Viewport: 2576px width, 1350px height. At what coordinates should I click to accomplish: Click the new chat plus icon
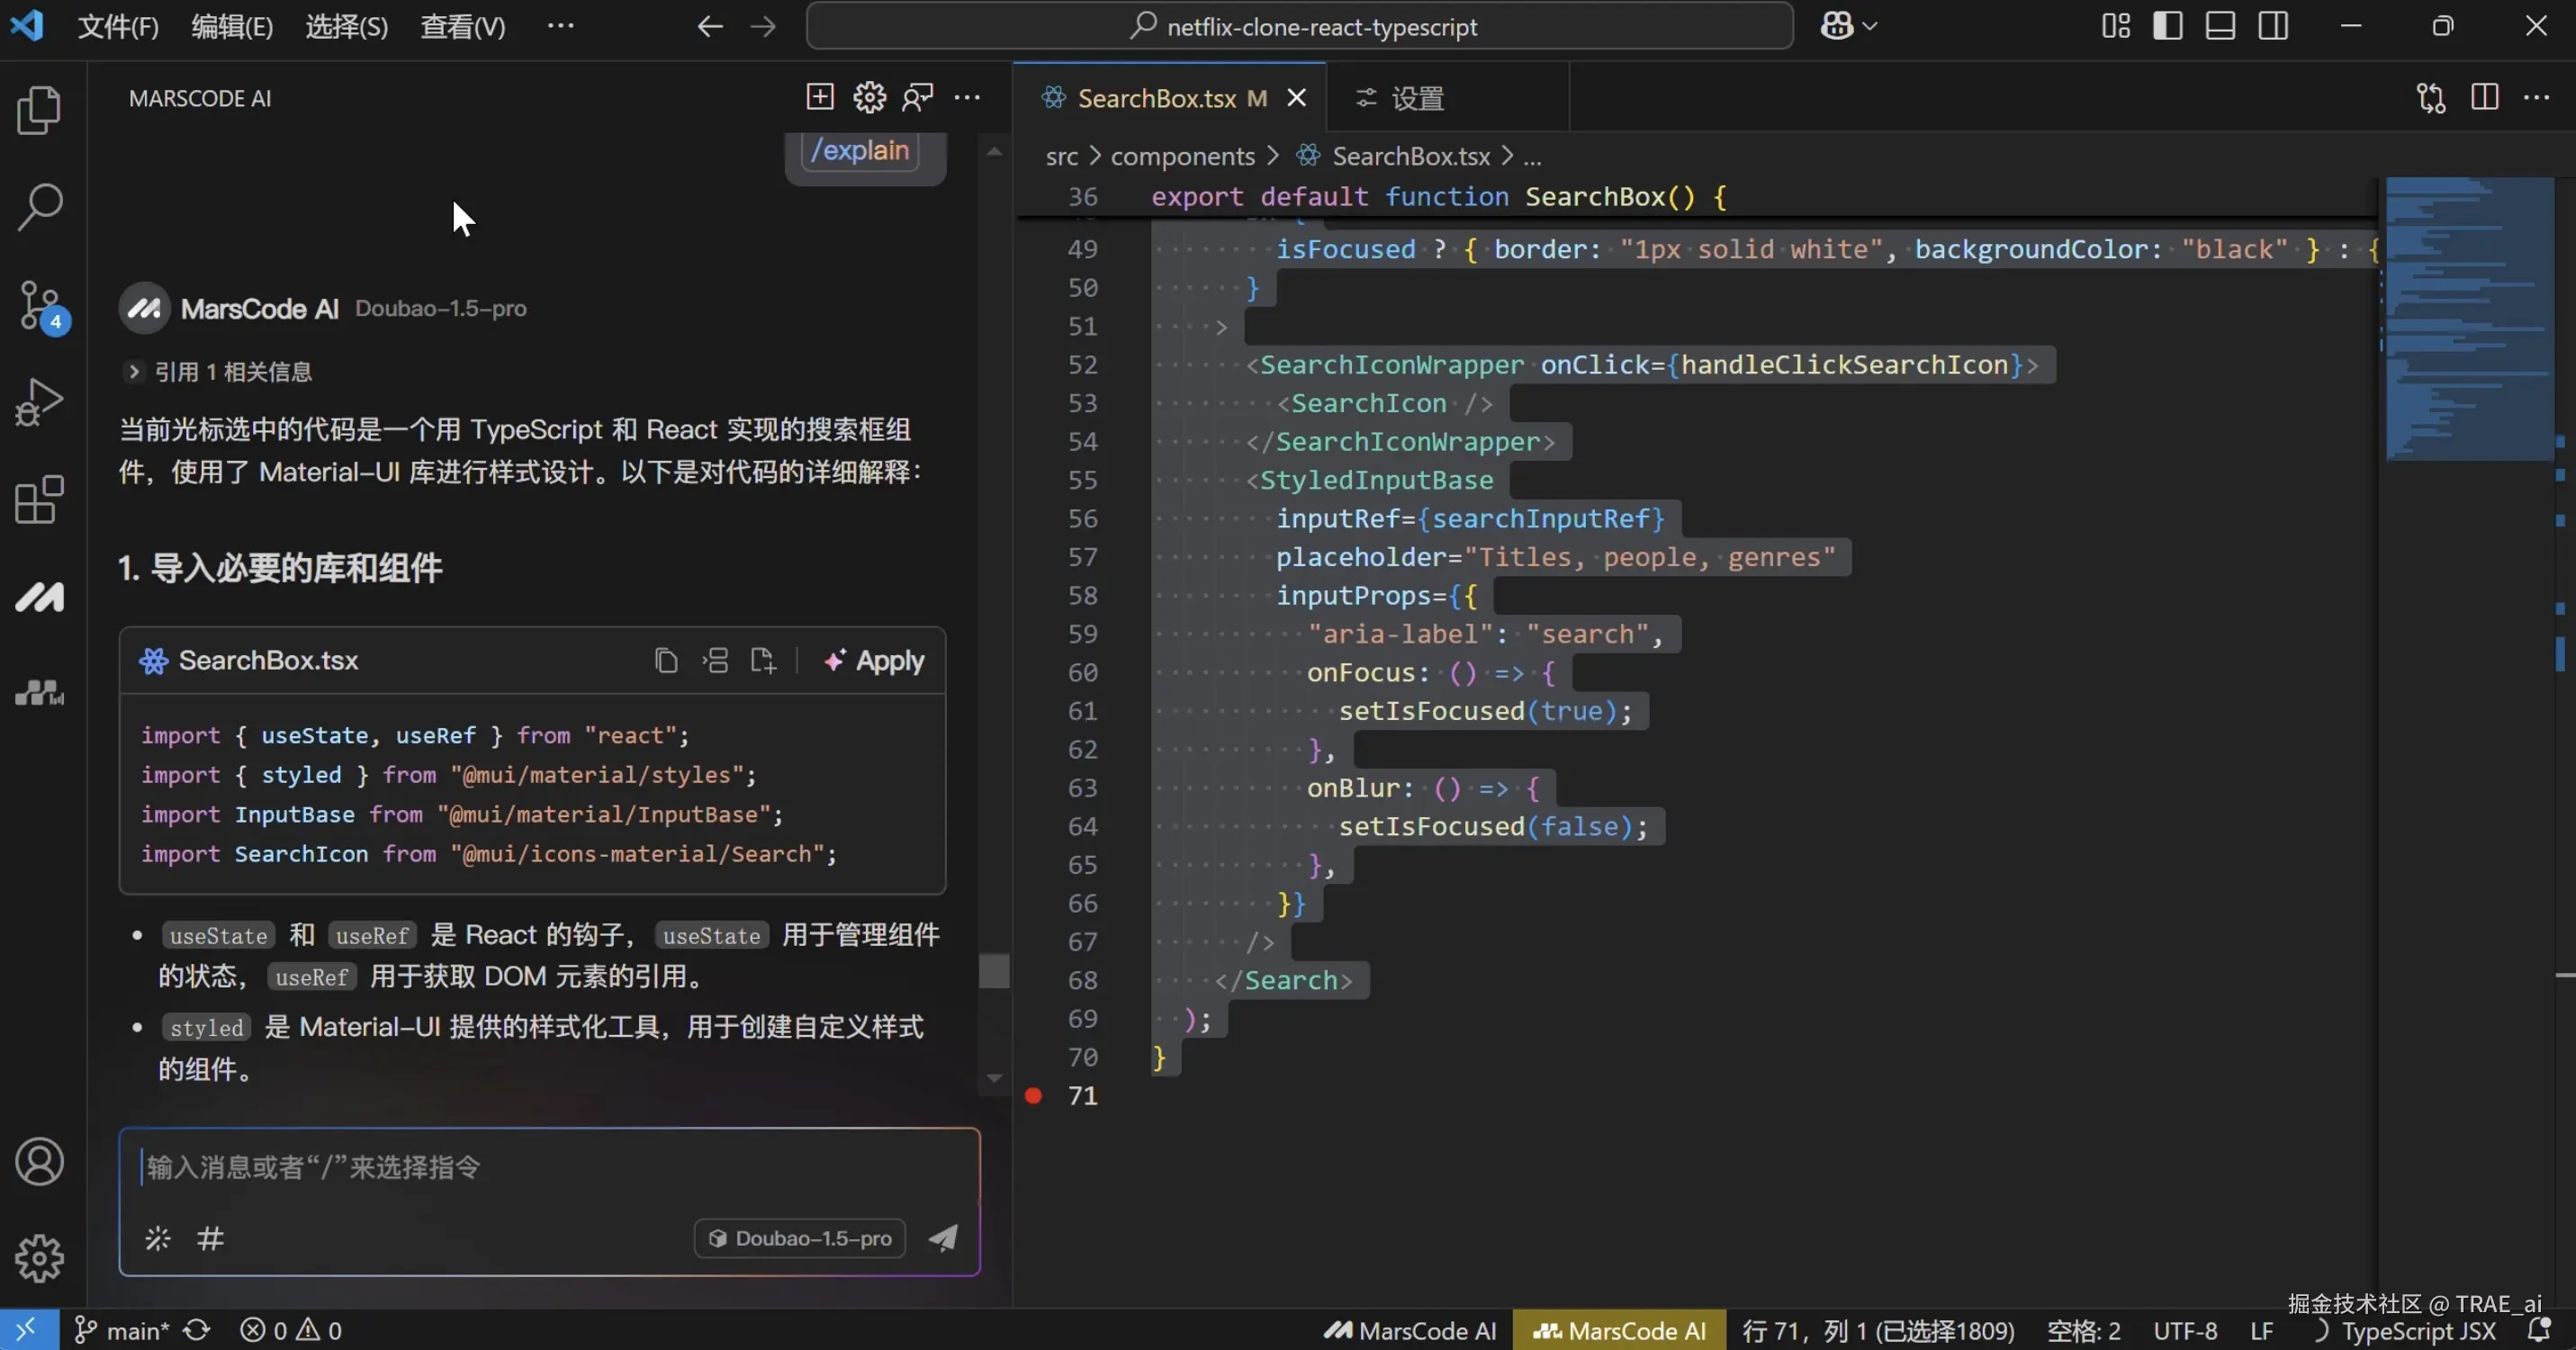click(819, 97)
